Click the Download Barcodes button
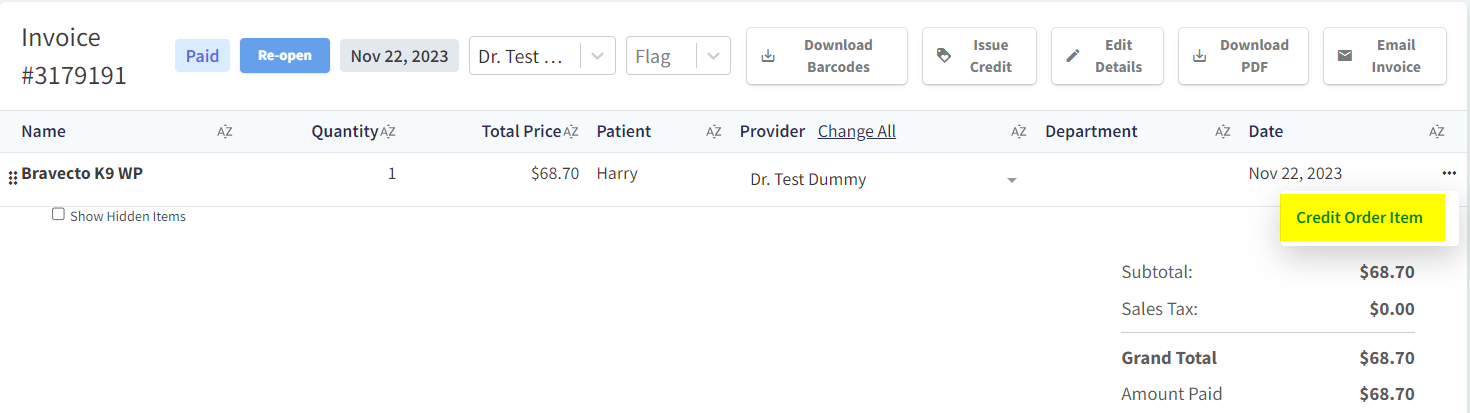 [827, 56]
